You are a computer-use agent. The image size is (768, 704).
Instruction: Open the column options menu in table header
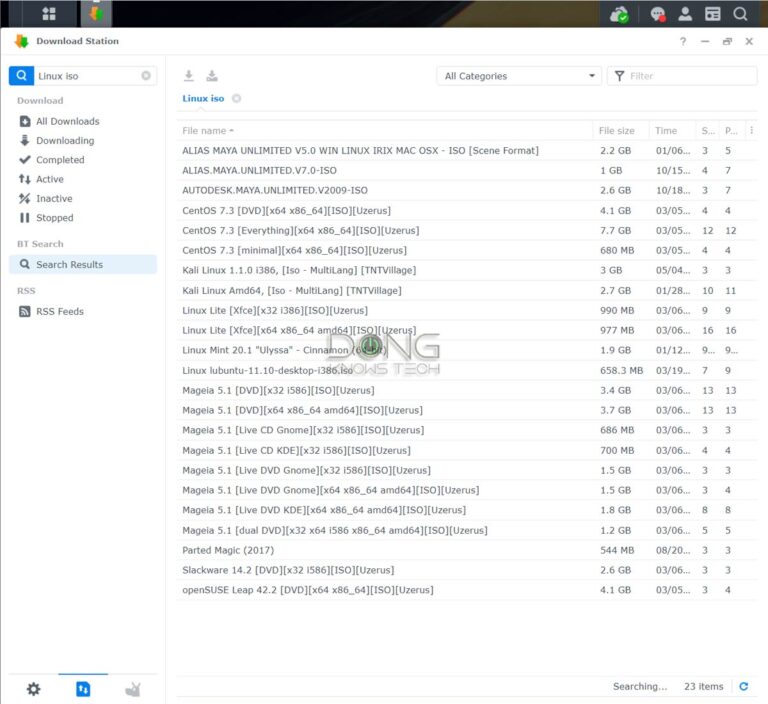(752, 131)
